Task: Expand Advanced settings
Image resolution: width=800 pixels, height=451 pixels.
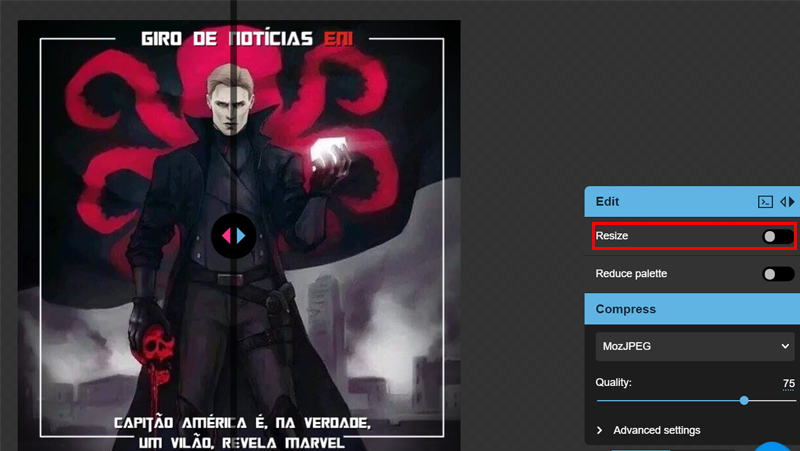Action: pyautogui.click(x=649, y=430)
